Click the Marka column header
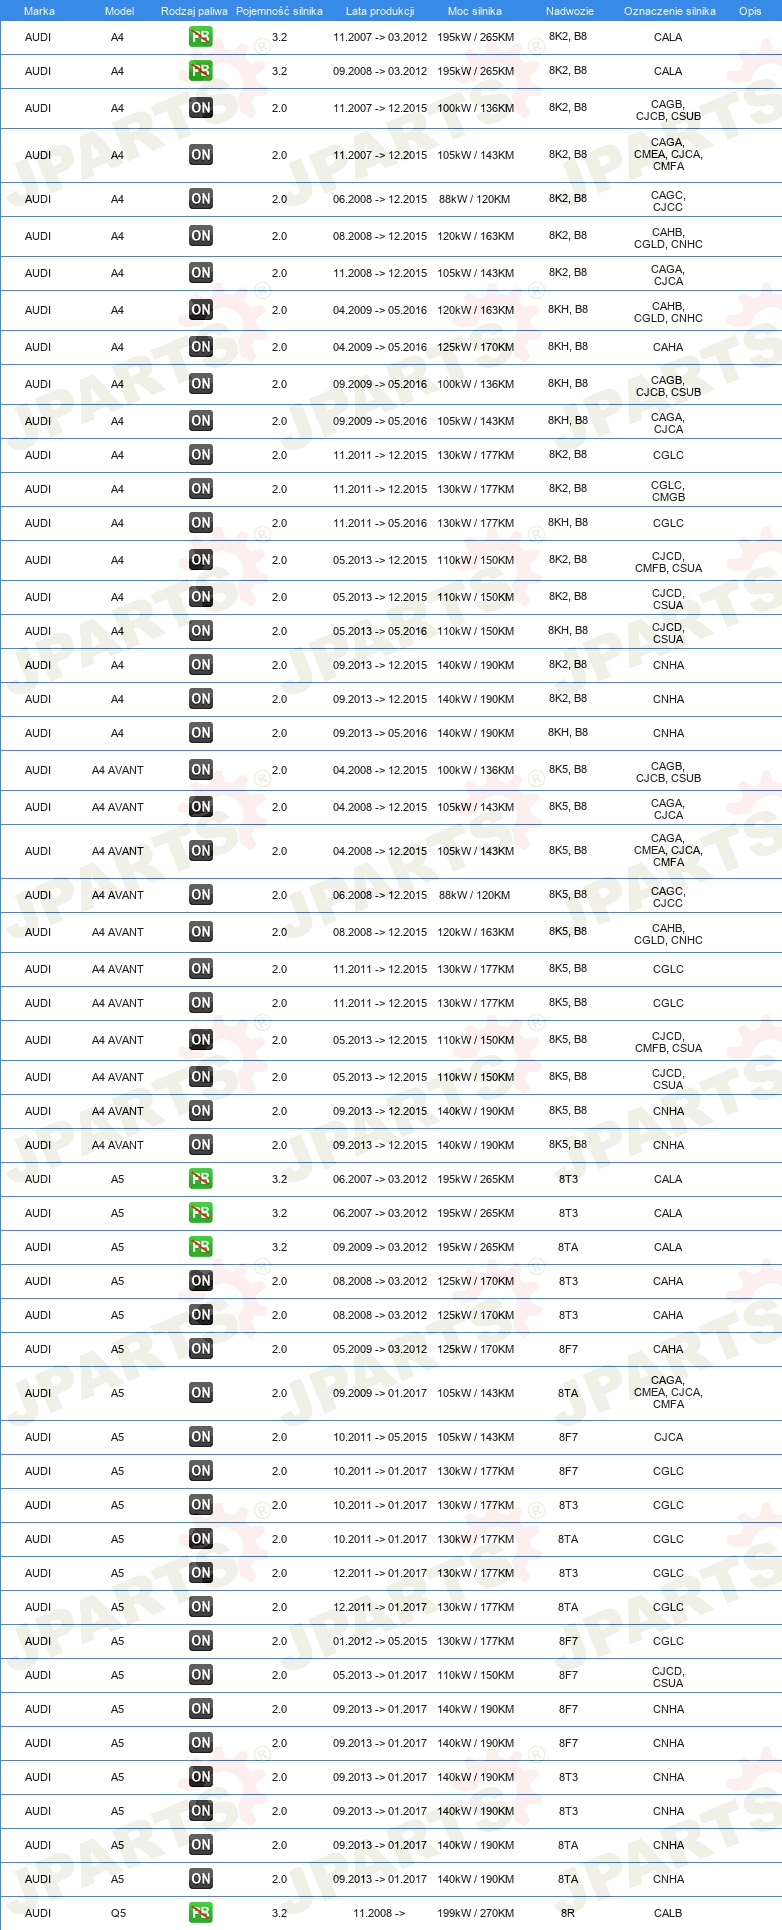This screenshot has height=1930, width=782. tap(39, 11)
